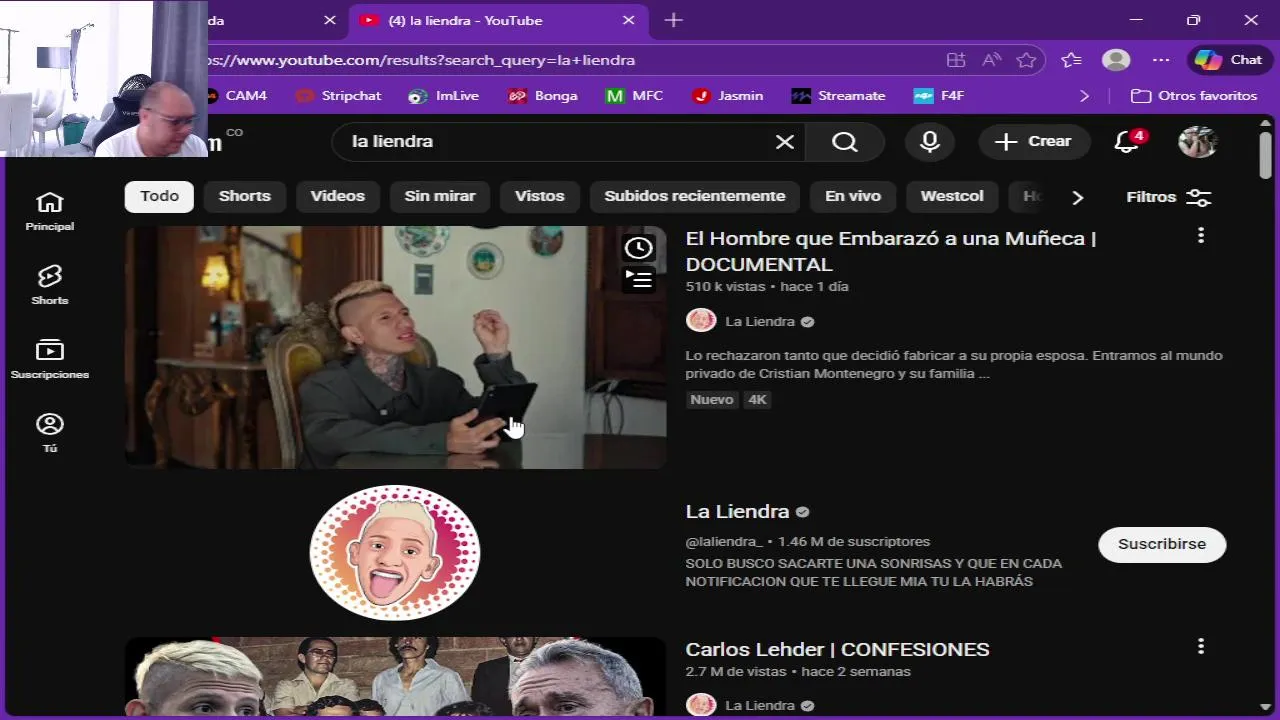Open the Copilot Chat button

(1229, 60)
